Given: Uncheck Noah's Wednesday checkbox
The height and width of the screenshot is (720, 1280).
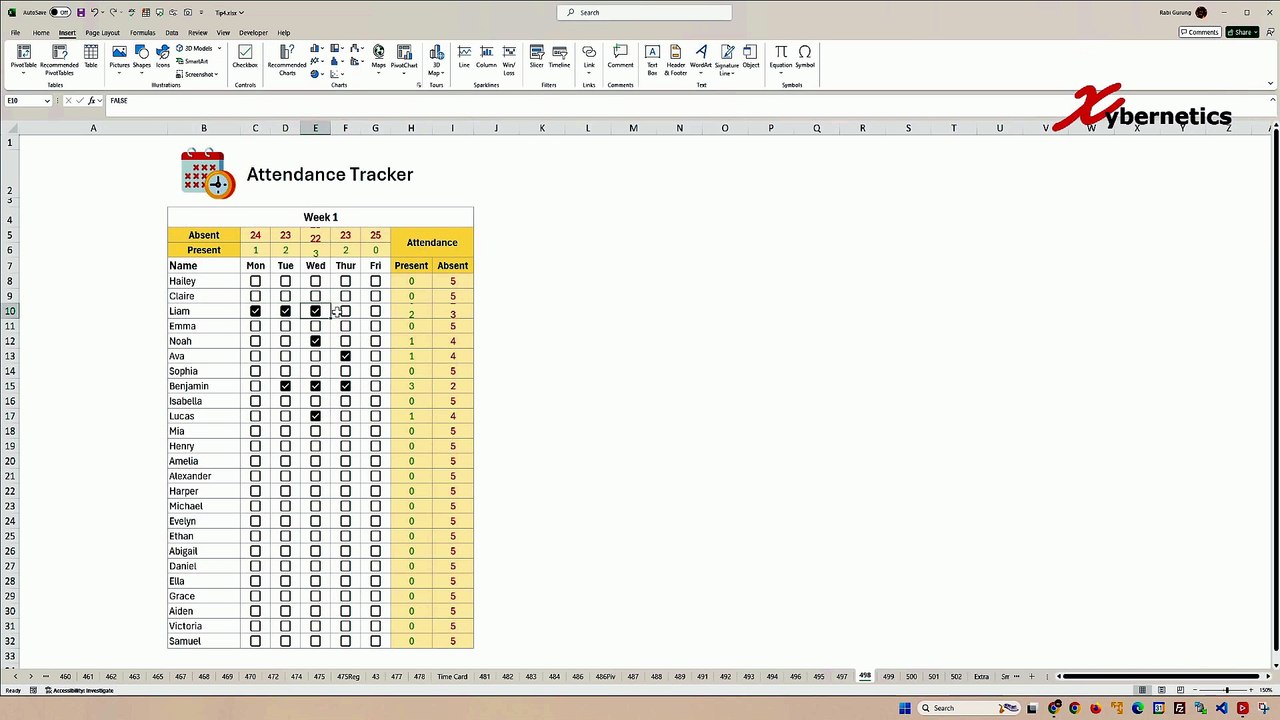Looking at the screenshot, I should point(315,341).
